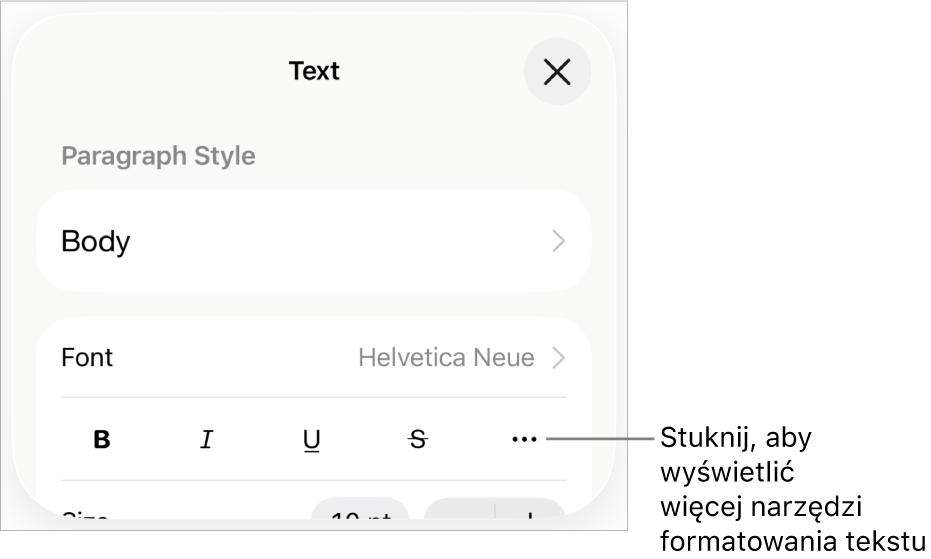
Task: Decrease font size with minus button
Action: pos(460,516)
